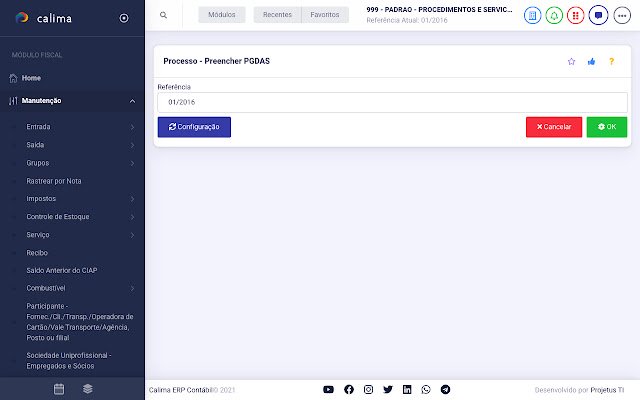Expand the Combustível submenu
Image resolution: width=640 pixels, height=400 pixels.
tap(72, 288)
